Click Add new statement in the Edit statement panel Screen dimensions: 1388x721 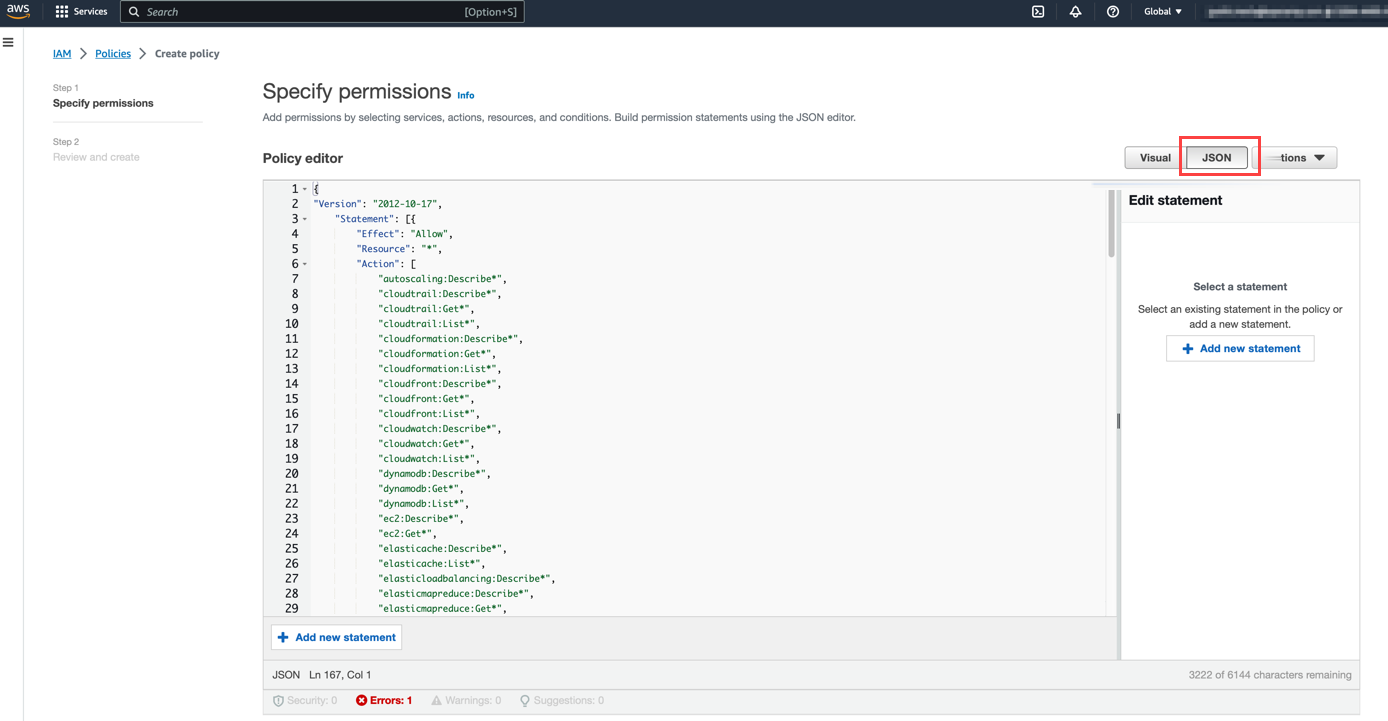[x=1240, y=348]
